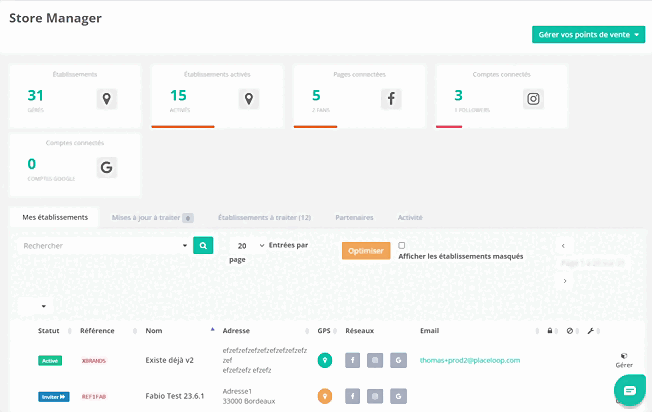Click the Réseaux column header

pos(360,331)
